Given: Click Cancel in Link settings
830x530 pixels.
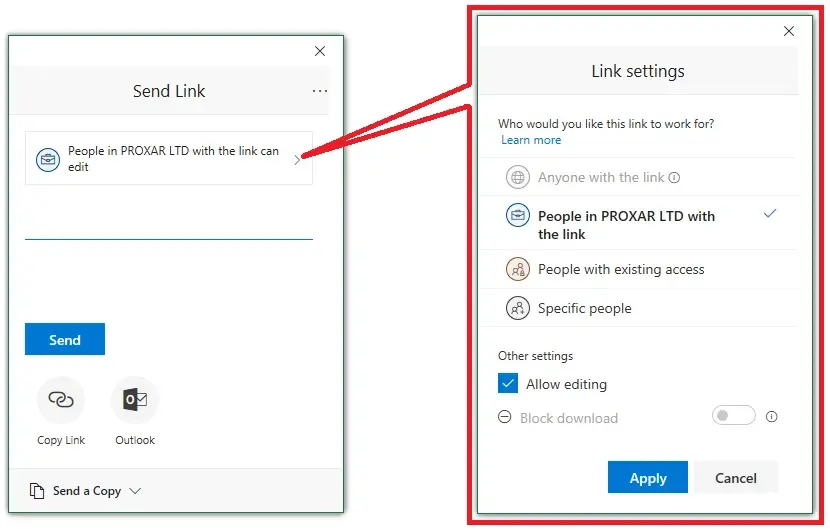Looking at the screenshot, I should tap(735, 477).
